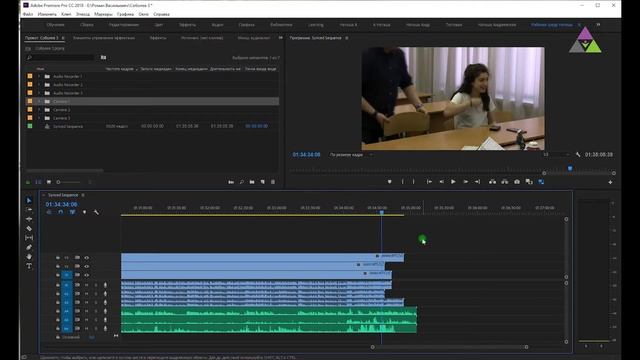Play the sequence in Program monitor
The image size is (640, 360).
click(453, 182)
